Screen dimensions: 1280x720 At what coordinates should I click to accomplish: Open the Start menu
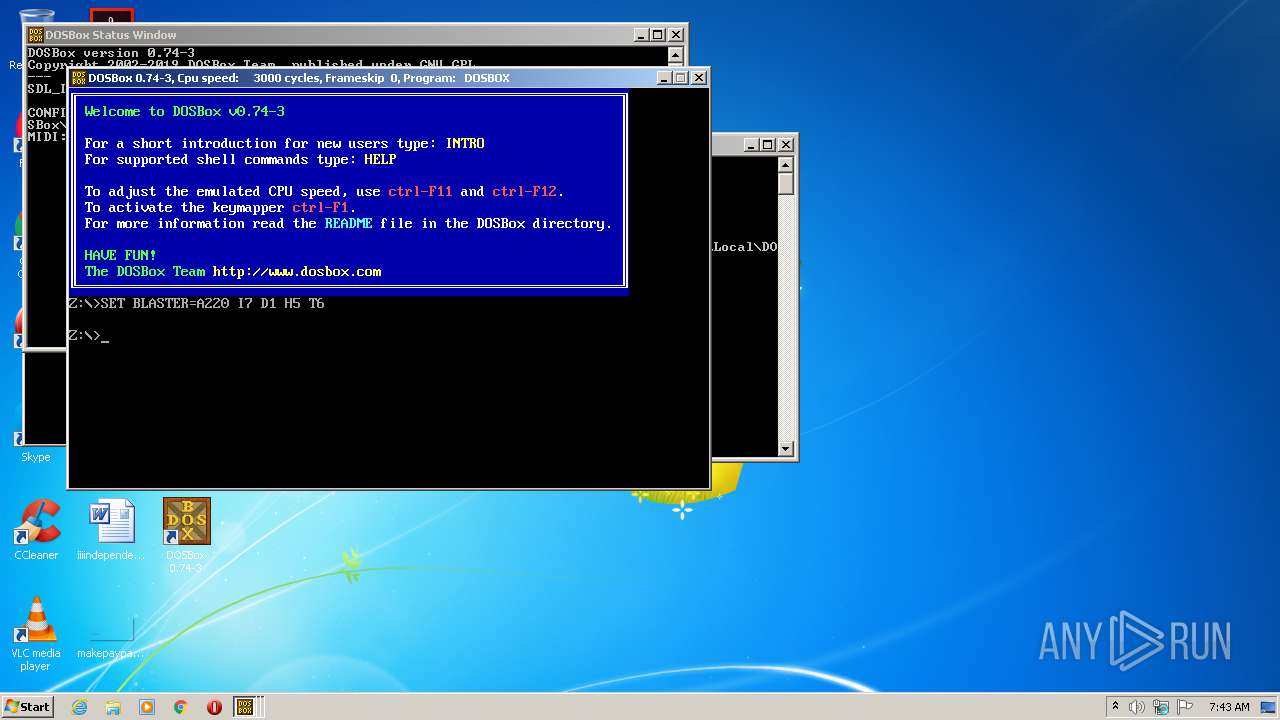pyautogui.click(x=27, y=707)
